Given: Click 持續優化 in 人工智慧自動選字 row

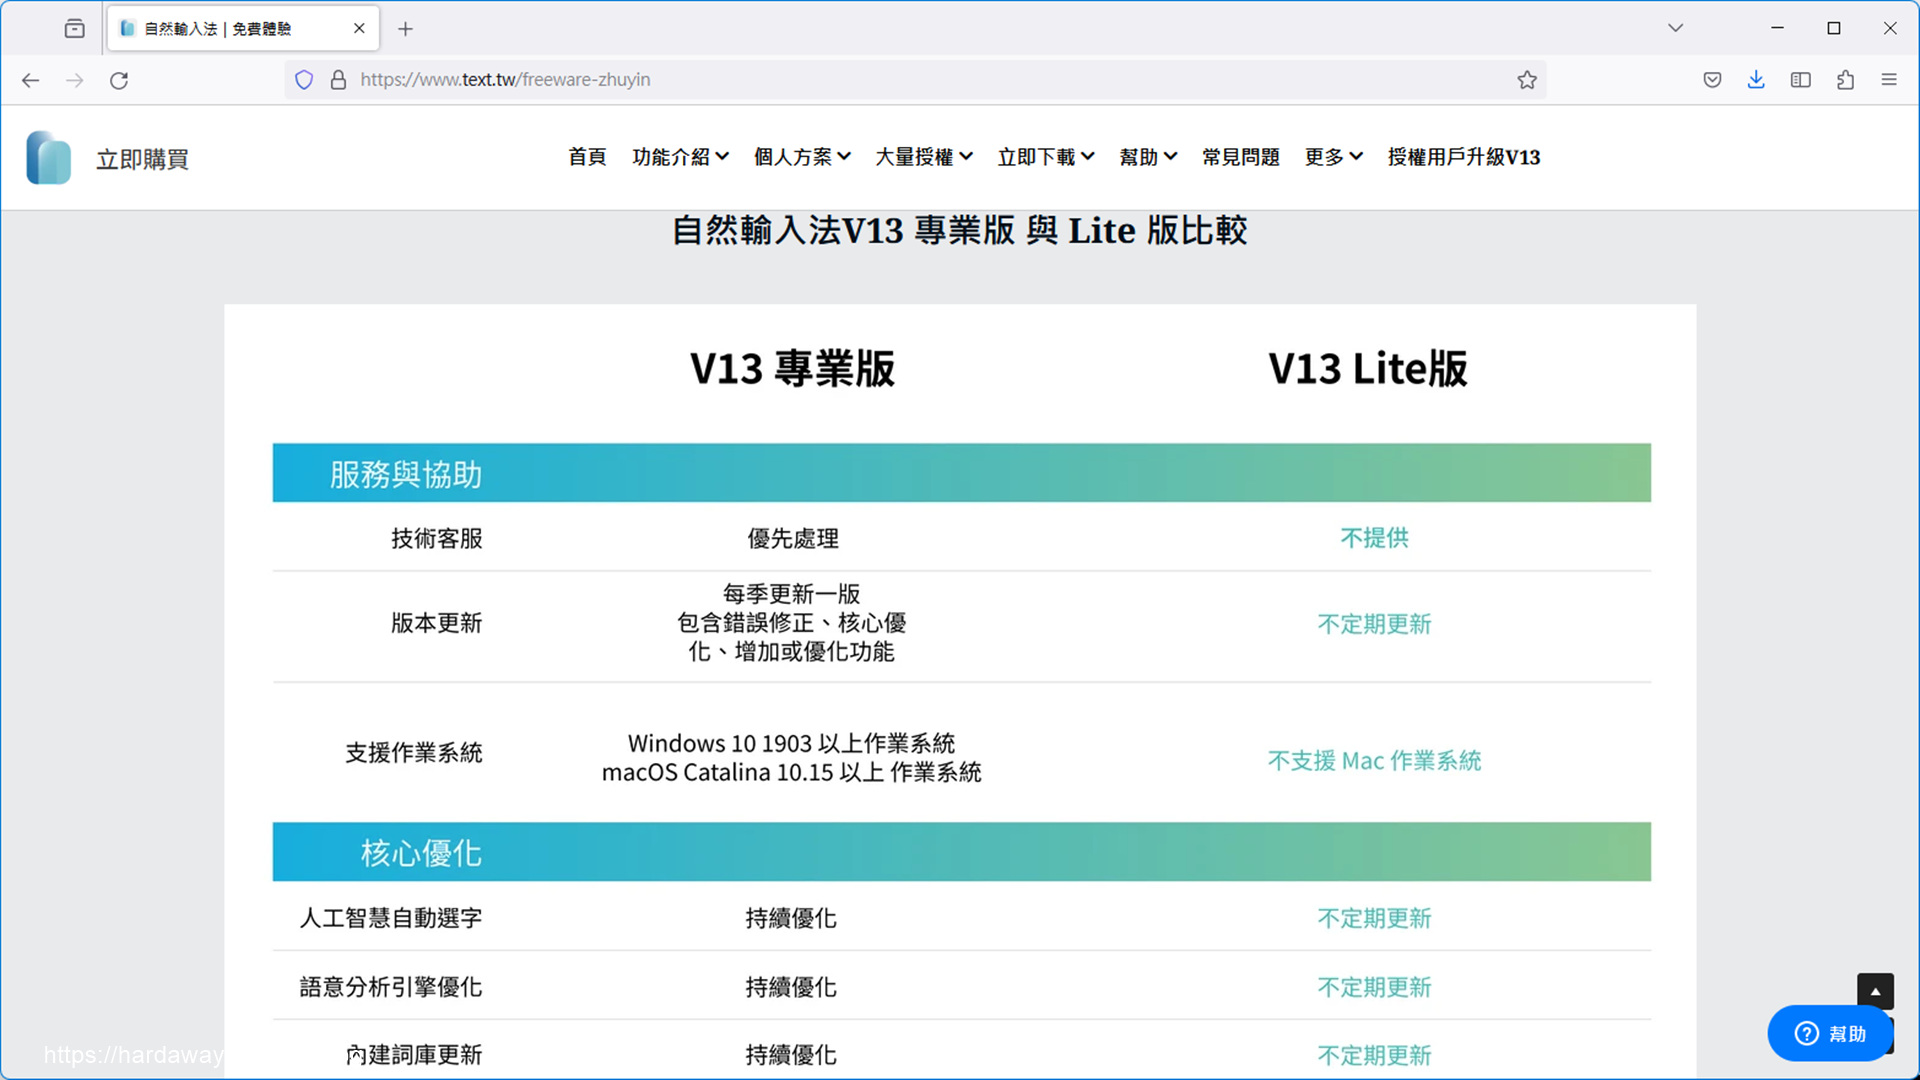Looking at the screenshot, I should (791, 918).
